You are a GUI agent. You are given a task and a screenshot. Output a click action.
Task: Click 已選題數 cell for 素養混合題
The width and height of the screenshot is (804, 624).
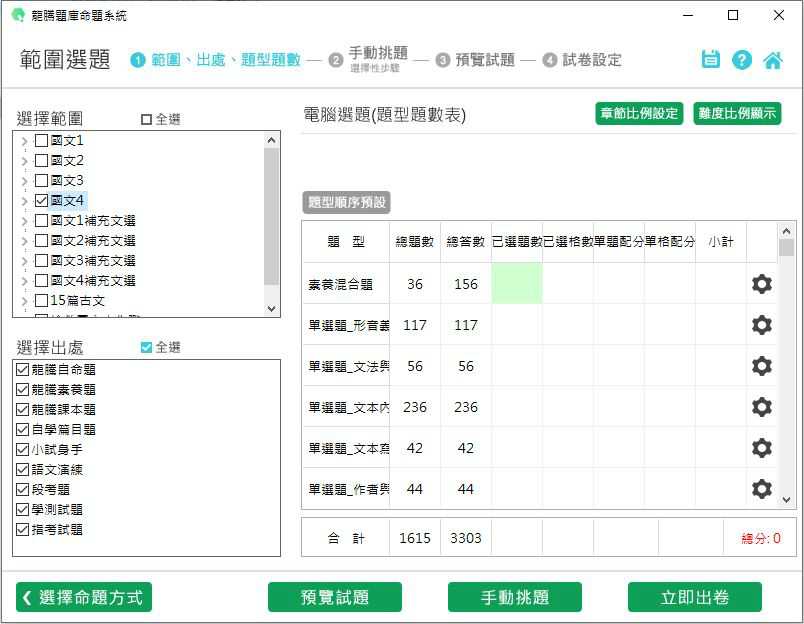coord(517,284)
